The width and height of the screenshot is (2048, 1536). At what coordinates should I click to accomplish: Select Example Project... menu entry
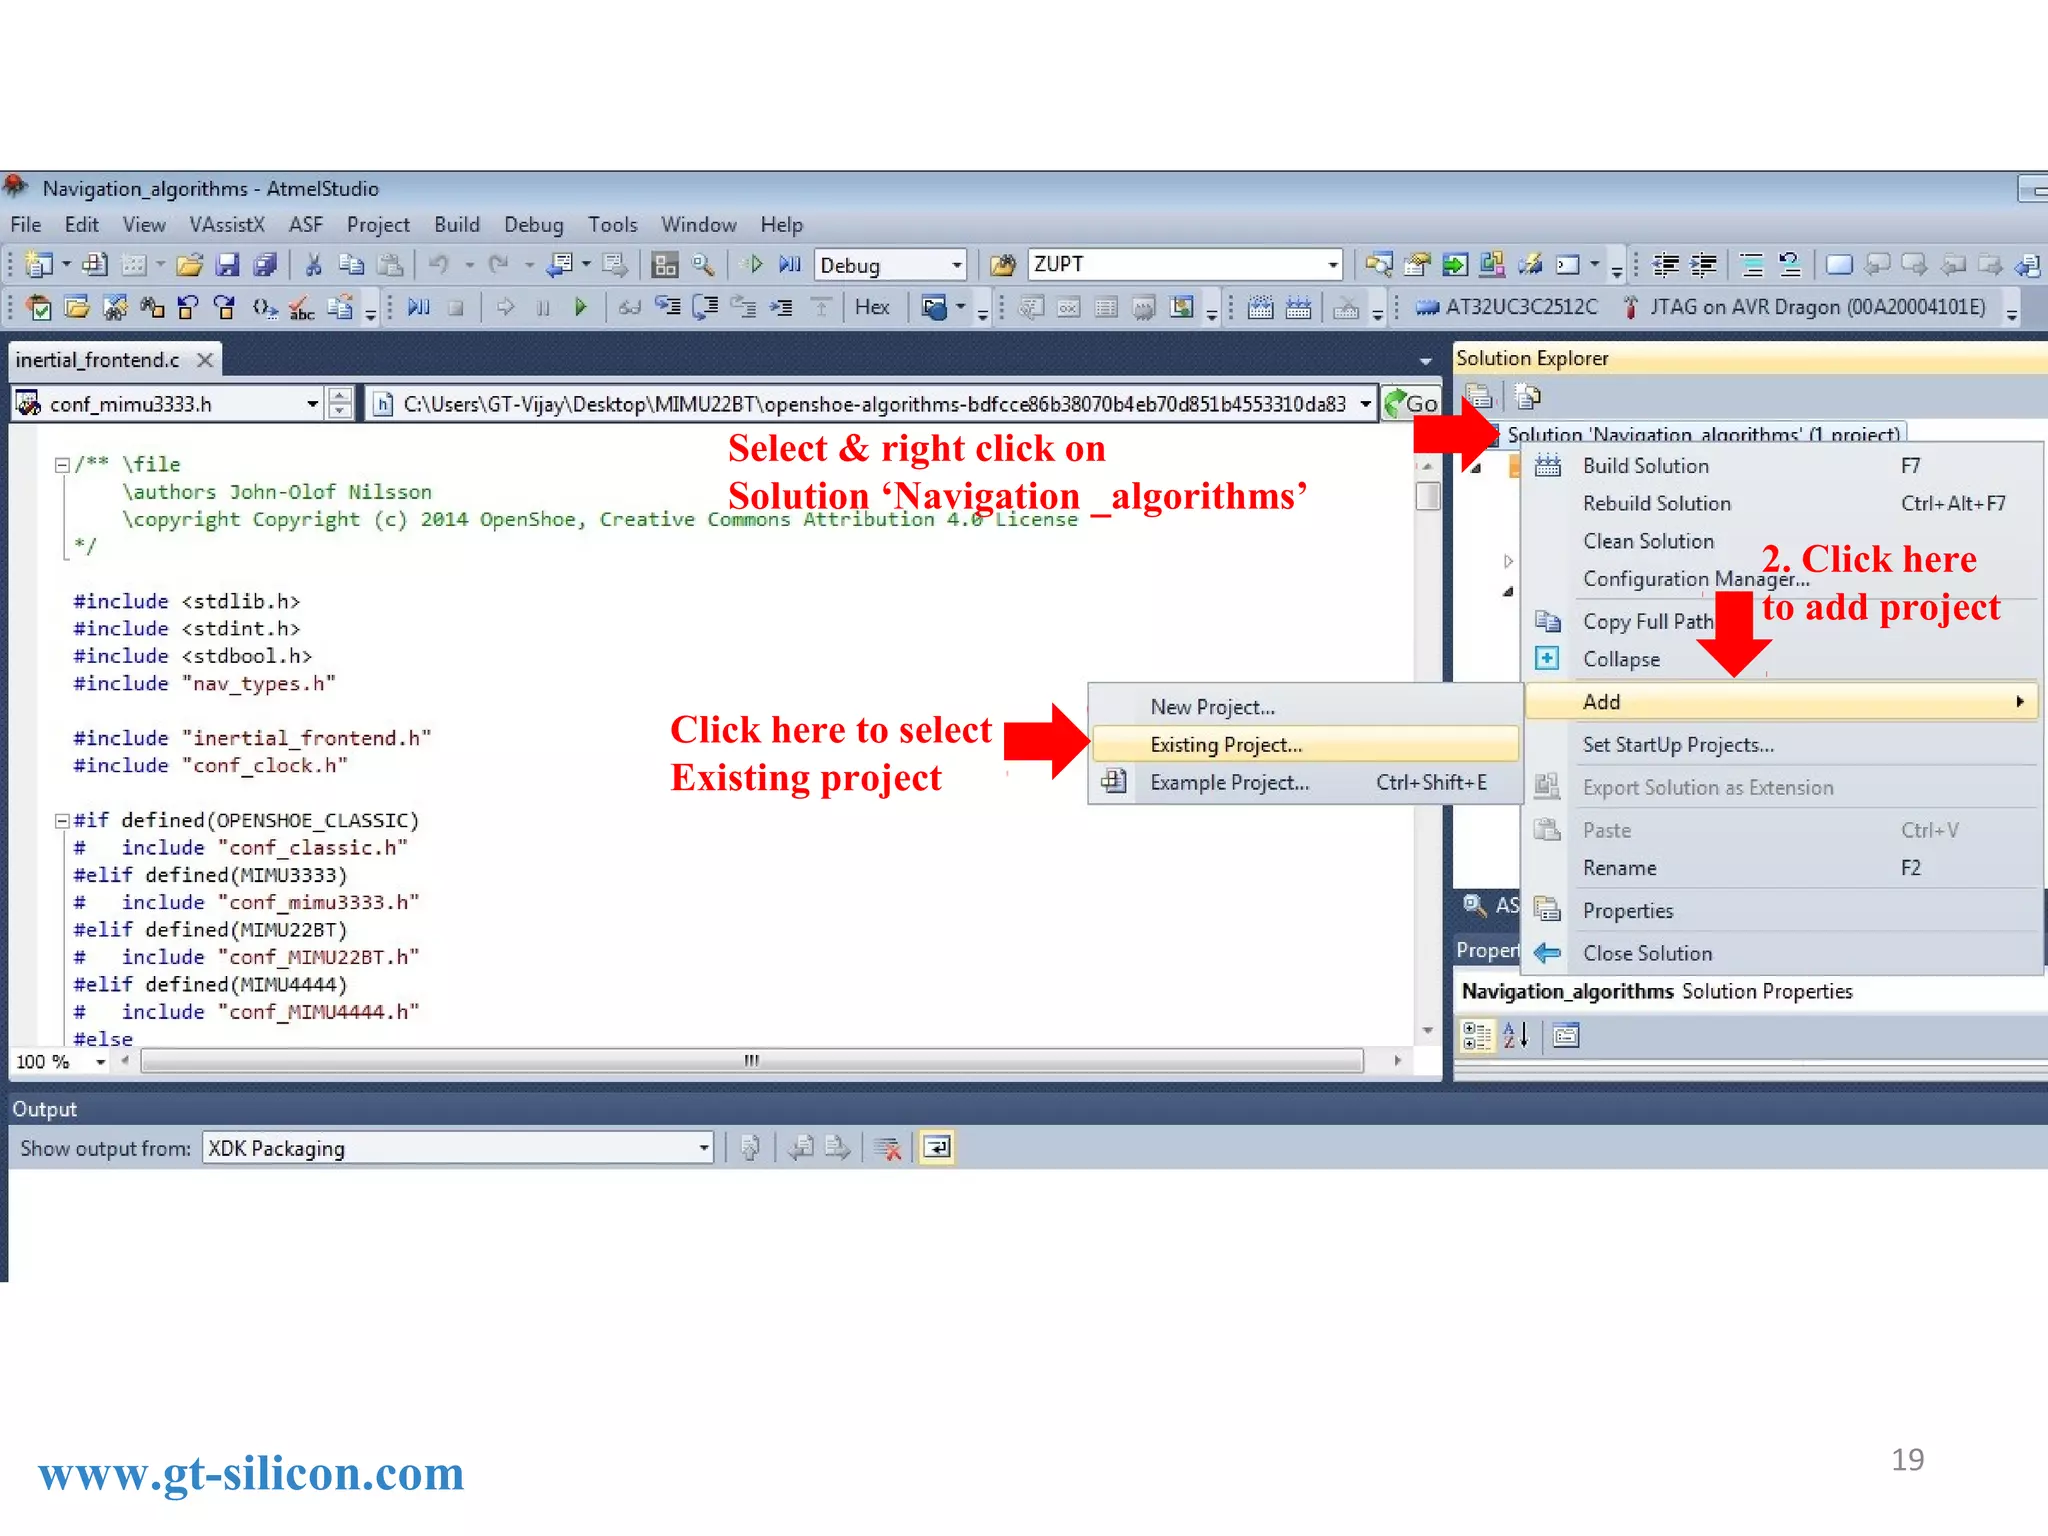coord(1305,783)
